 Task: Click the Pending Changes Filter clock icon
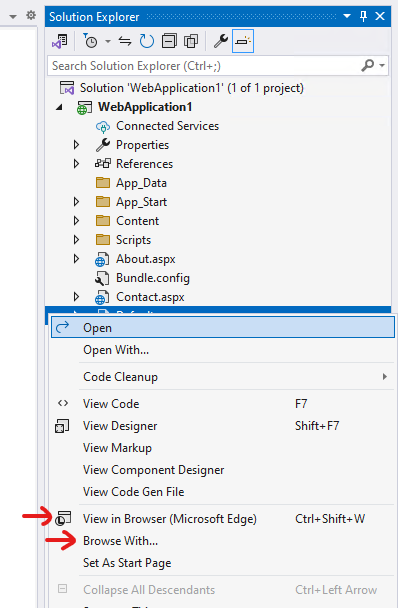pyautogui.click(x=90, y=41)
